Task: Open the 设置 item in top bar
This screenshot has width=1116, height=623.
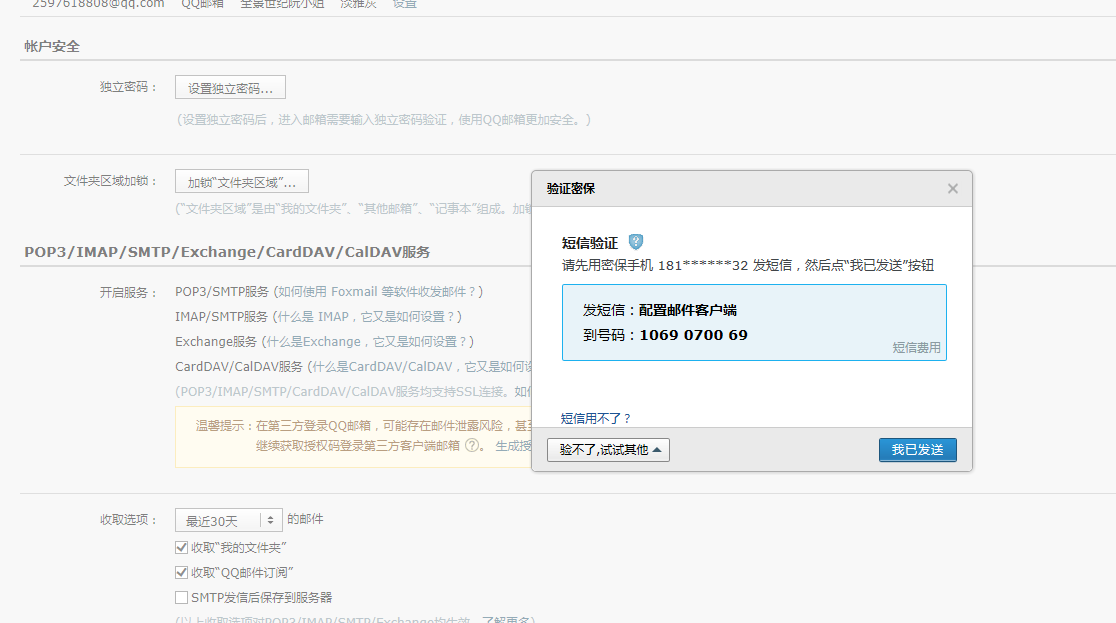Action: tap(404, 4)
